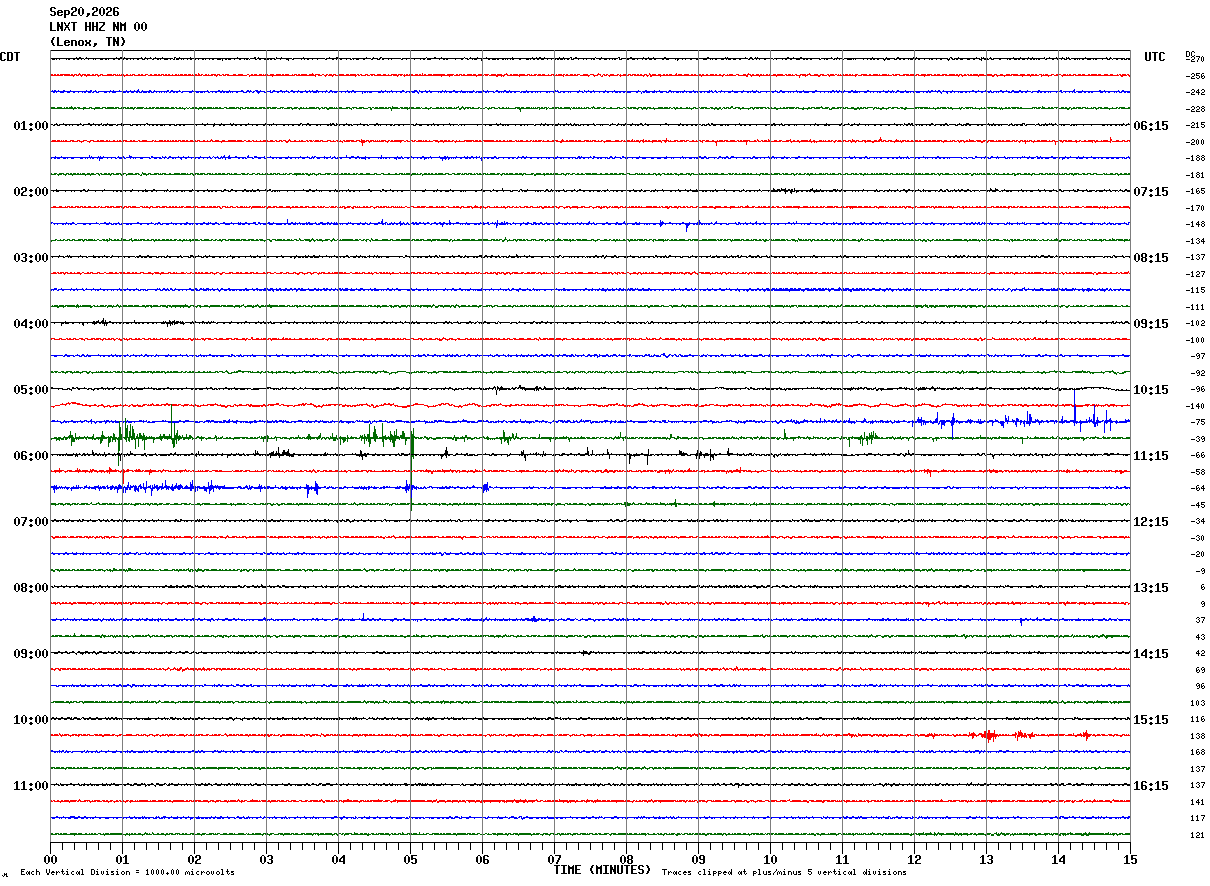Select minute 12 tick on the bottom axis

[914, 859]
